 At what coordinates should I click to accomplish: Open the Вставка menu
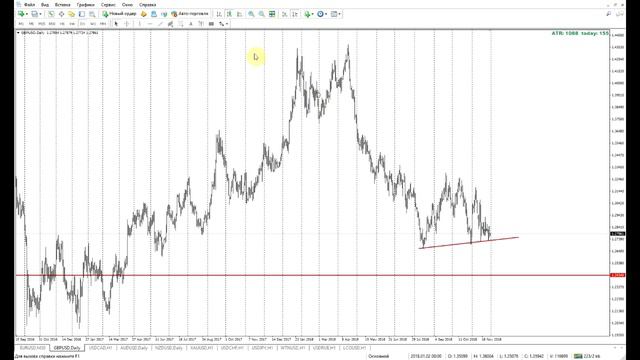pos(62,5)
